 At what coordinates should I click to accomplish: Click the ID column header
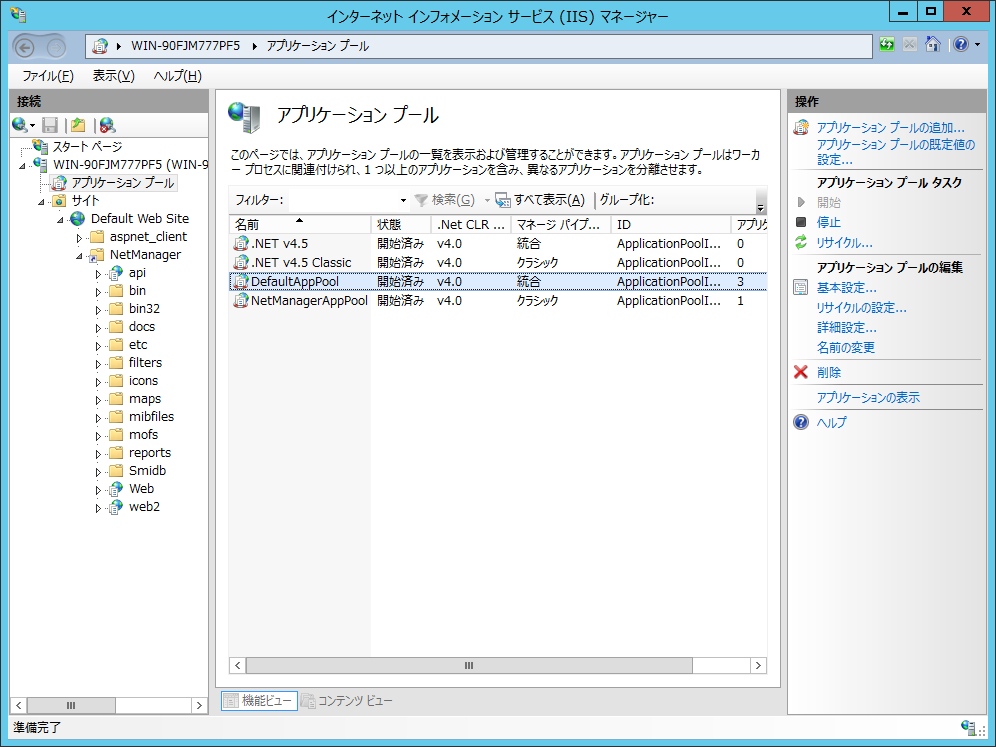click(x=671, y=224)
